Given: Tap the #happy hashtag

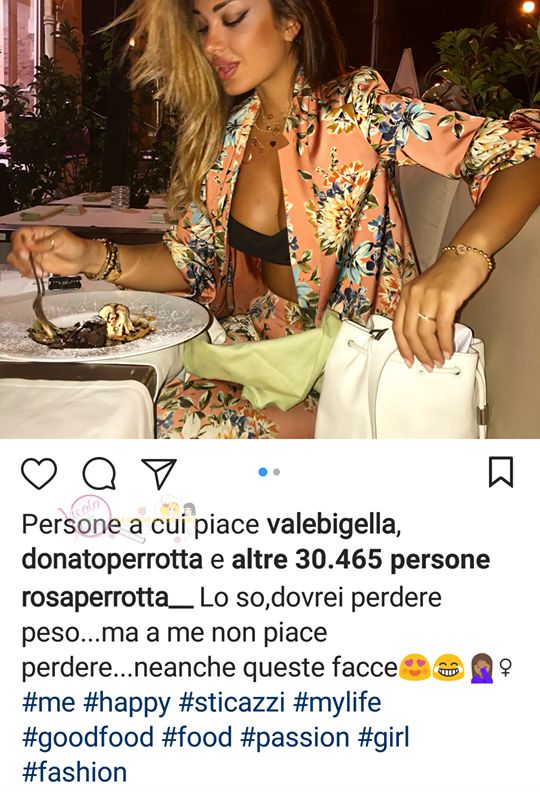Looking at the screenshot, I should [127, 704].
